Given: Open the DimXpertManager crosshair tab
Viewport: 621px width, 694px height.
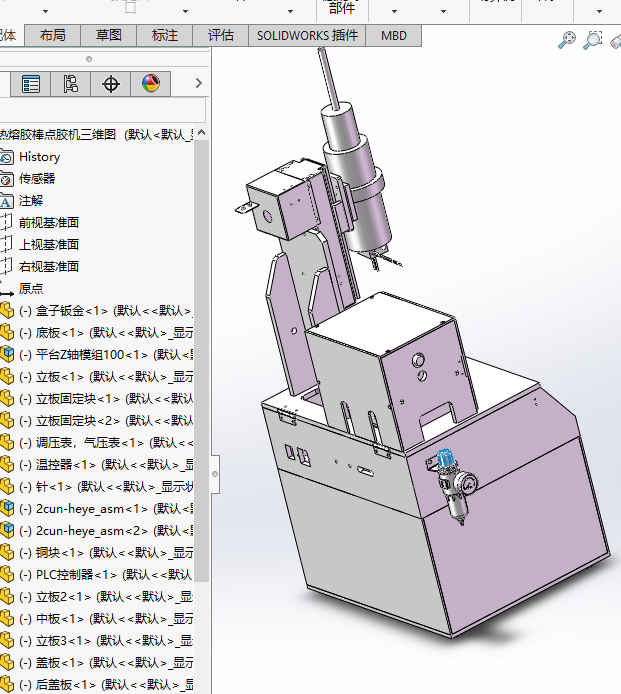Looking at the screenshot, I should coord(111,84).
